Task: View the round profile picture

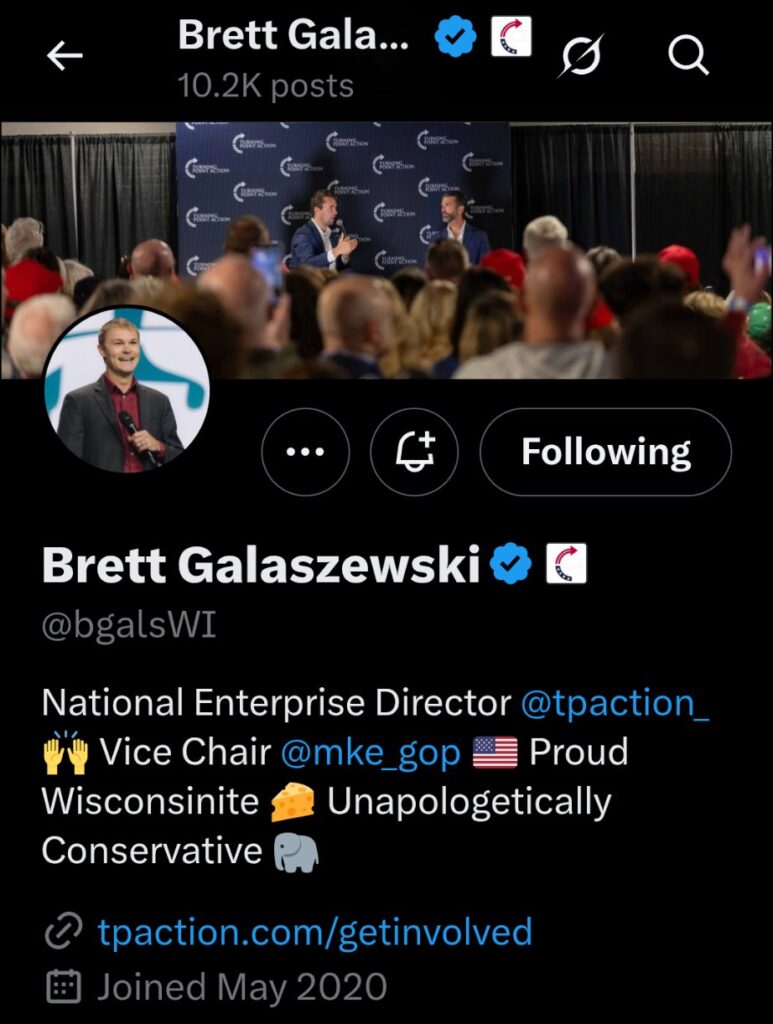Action: pyautogui.click(x=127, y=389)
